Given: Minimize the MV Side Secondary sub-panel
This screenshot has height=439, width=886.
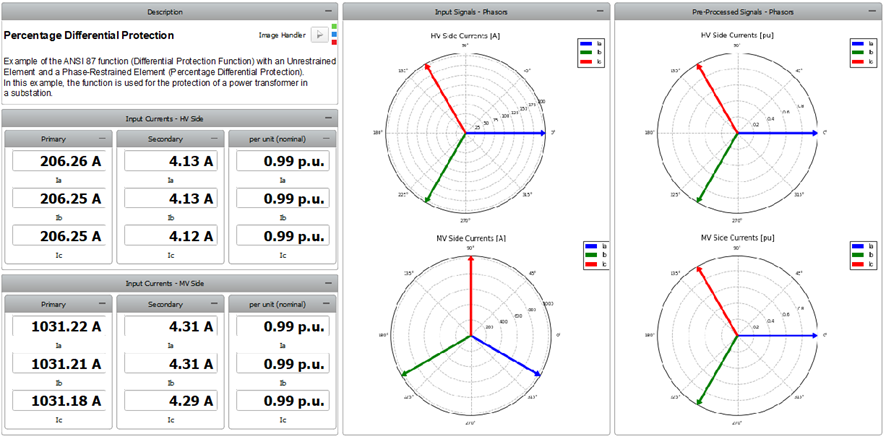Looking at the screenshot, I should tap(215, 305).
